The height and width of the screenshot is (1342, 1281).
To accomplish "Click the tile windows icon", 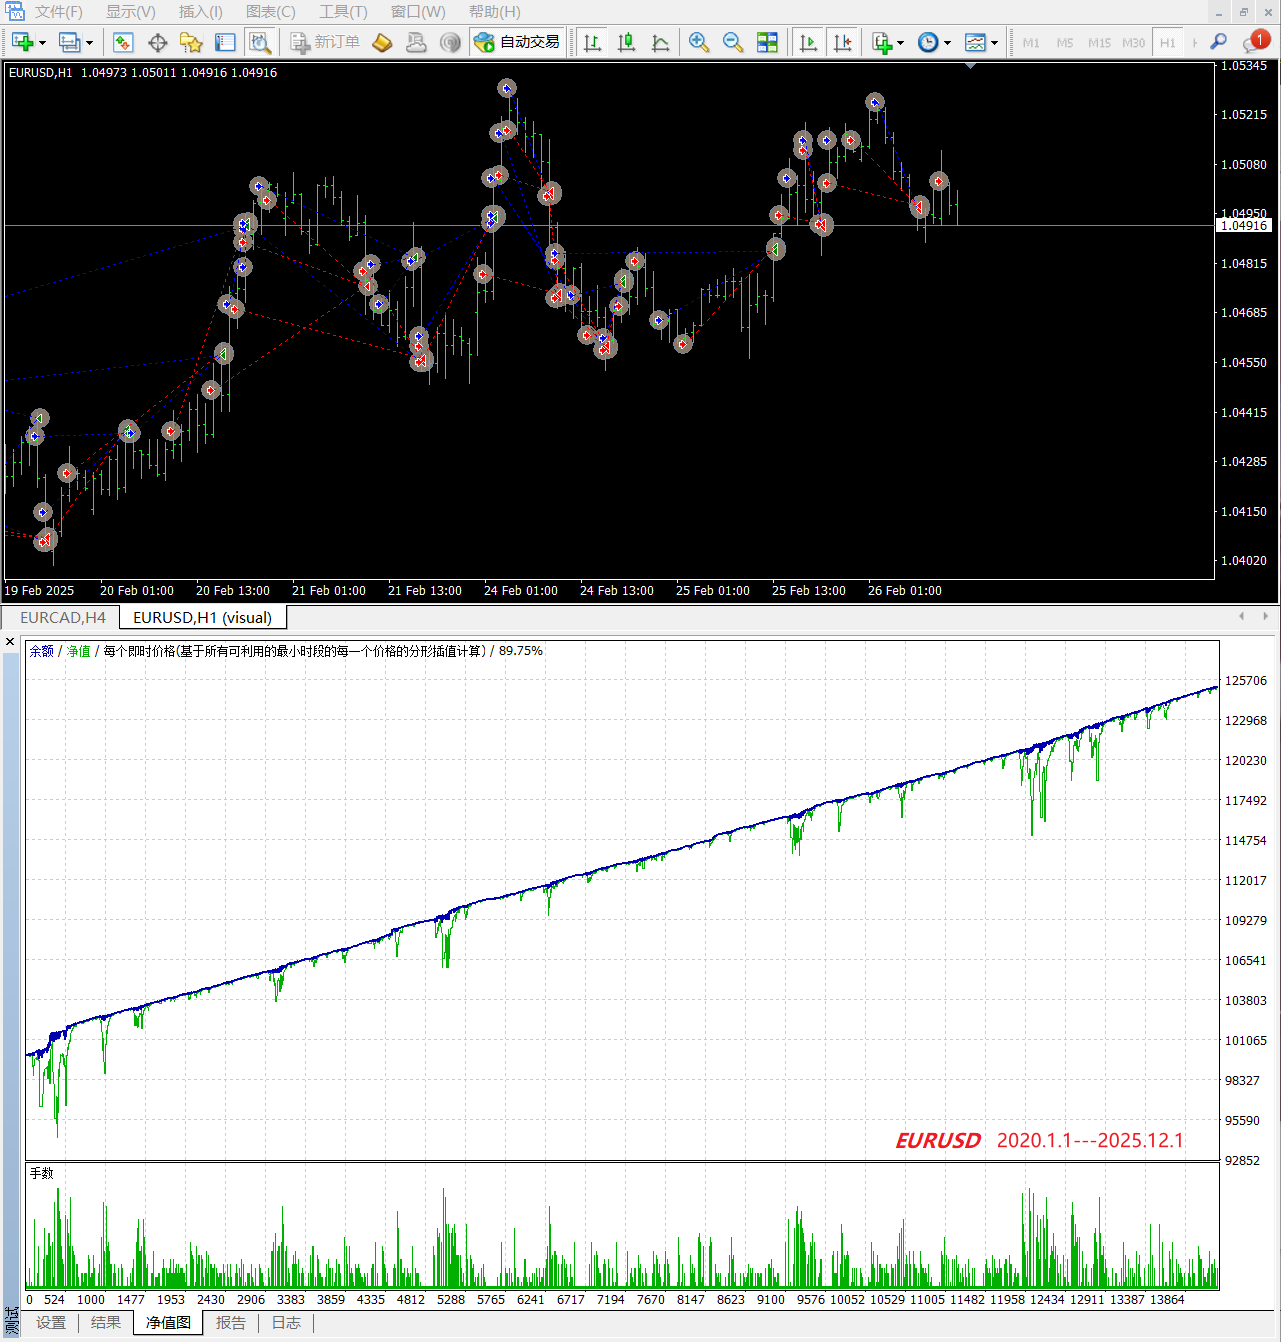I will pos(767,42).
